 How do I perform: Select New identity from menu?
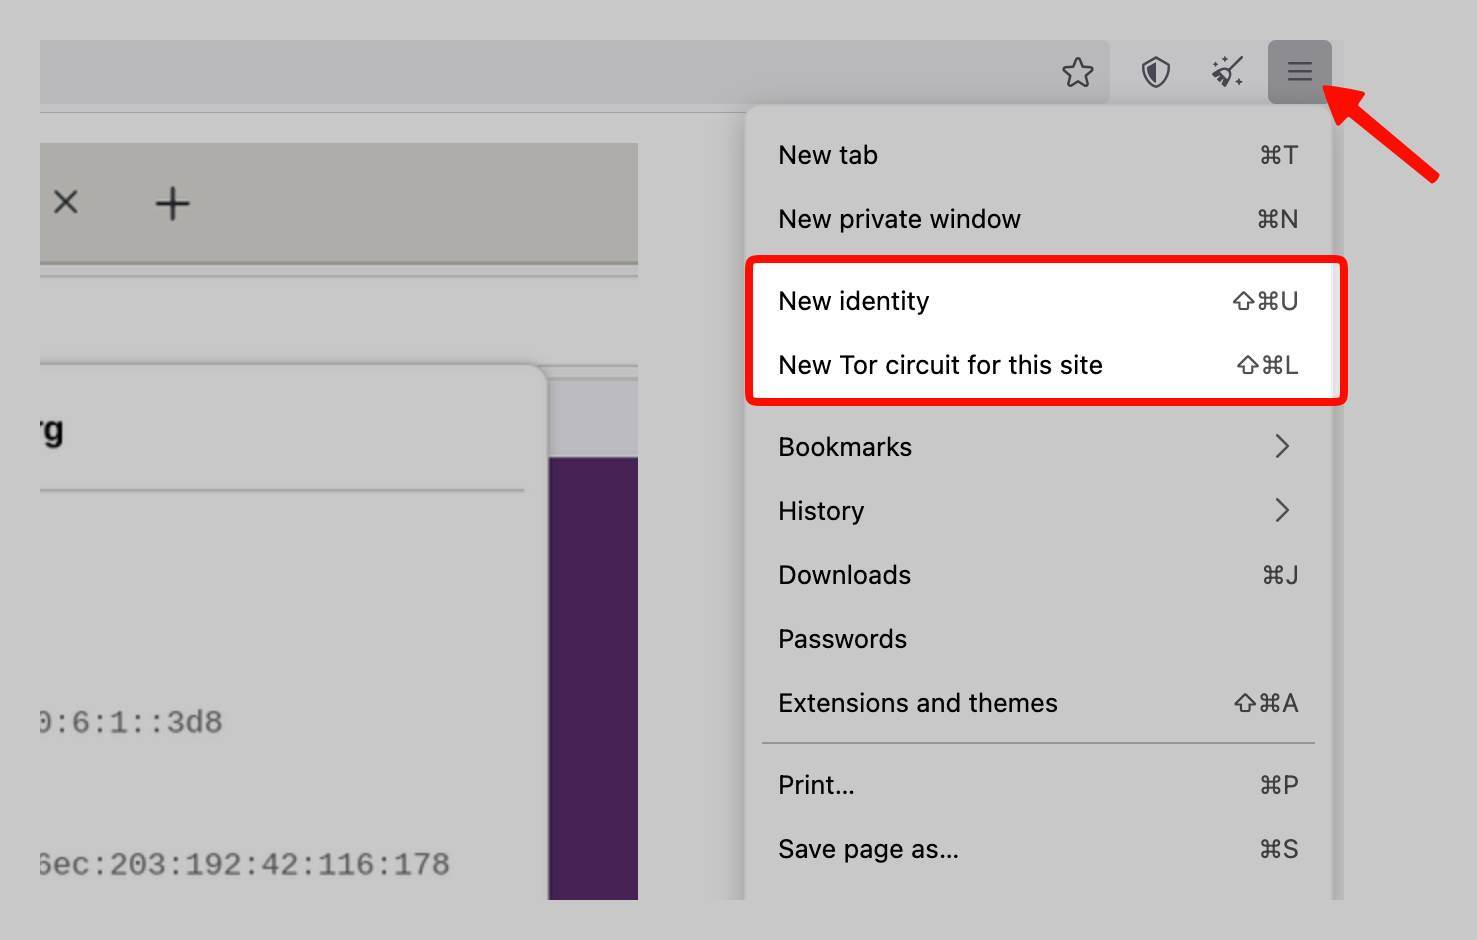click(x=854, y=301)
